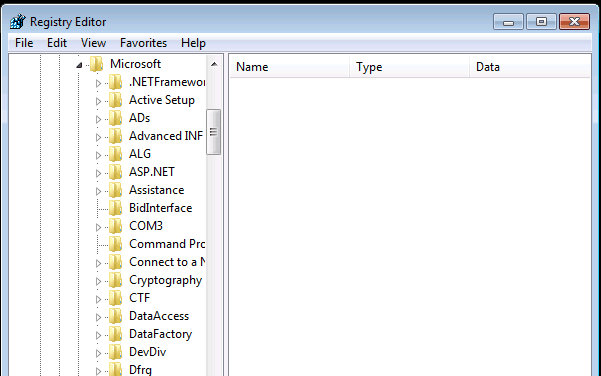Select the BidInterface folder icon
Image resolution: width=601 pixels, height=376 pixels.
point(115,208)
